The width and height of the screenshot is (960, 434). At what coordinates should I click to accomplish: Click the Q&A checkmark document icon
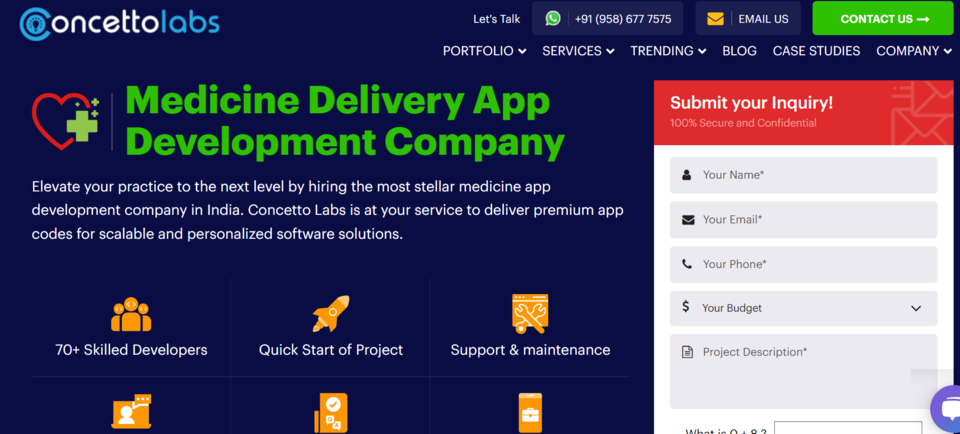(331, 413)
